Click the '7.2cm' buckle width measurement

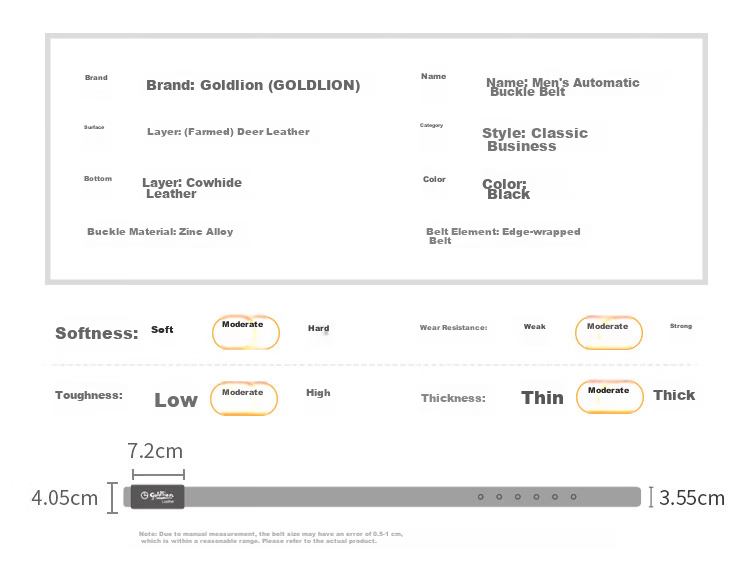(155, 451)
